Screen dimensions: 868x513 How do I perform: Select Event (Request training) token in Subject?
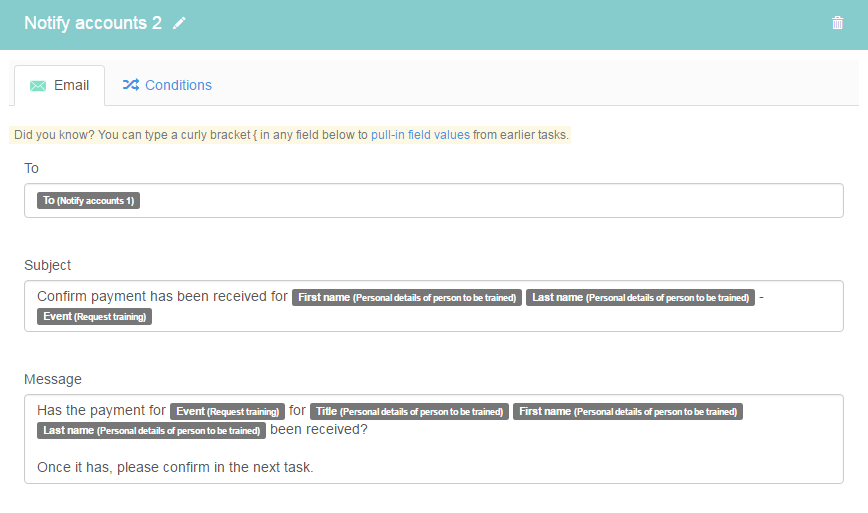pyautogui.click(x=95, y=317)
